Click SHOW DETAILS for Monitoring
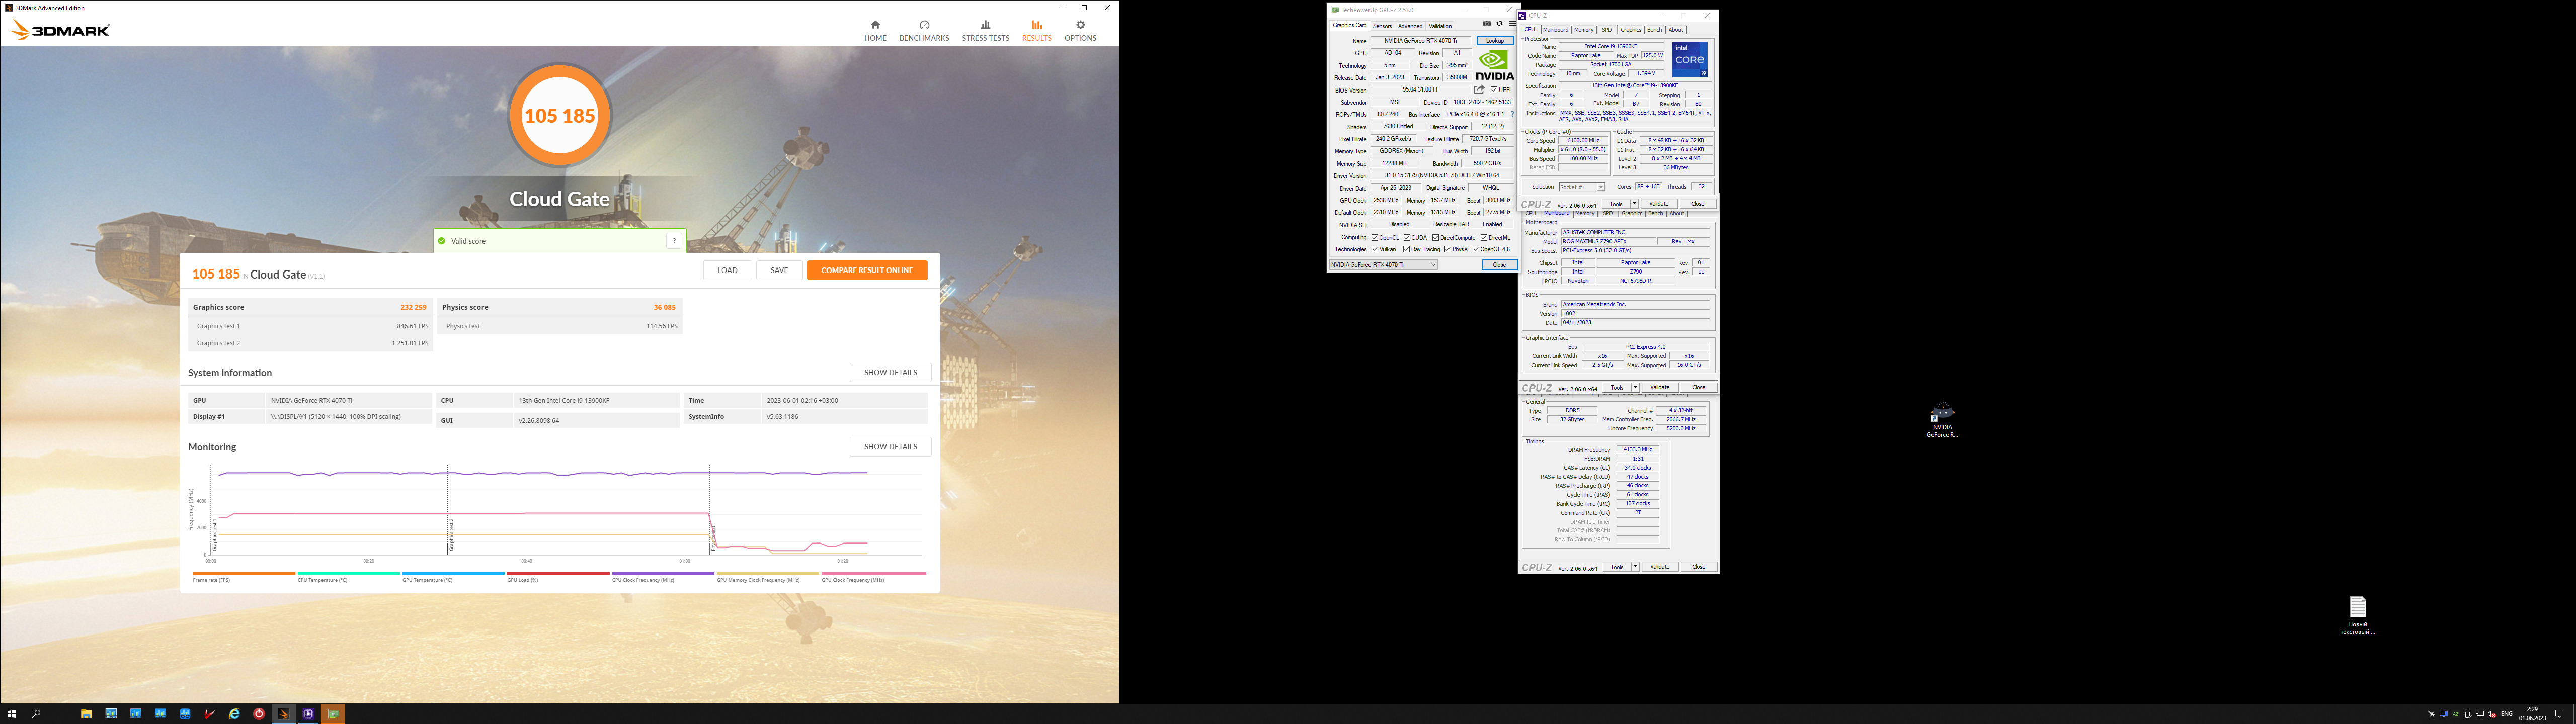Image resolution: width=2576 pixels, height=724 pixels. click(890, 447)
